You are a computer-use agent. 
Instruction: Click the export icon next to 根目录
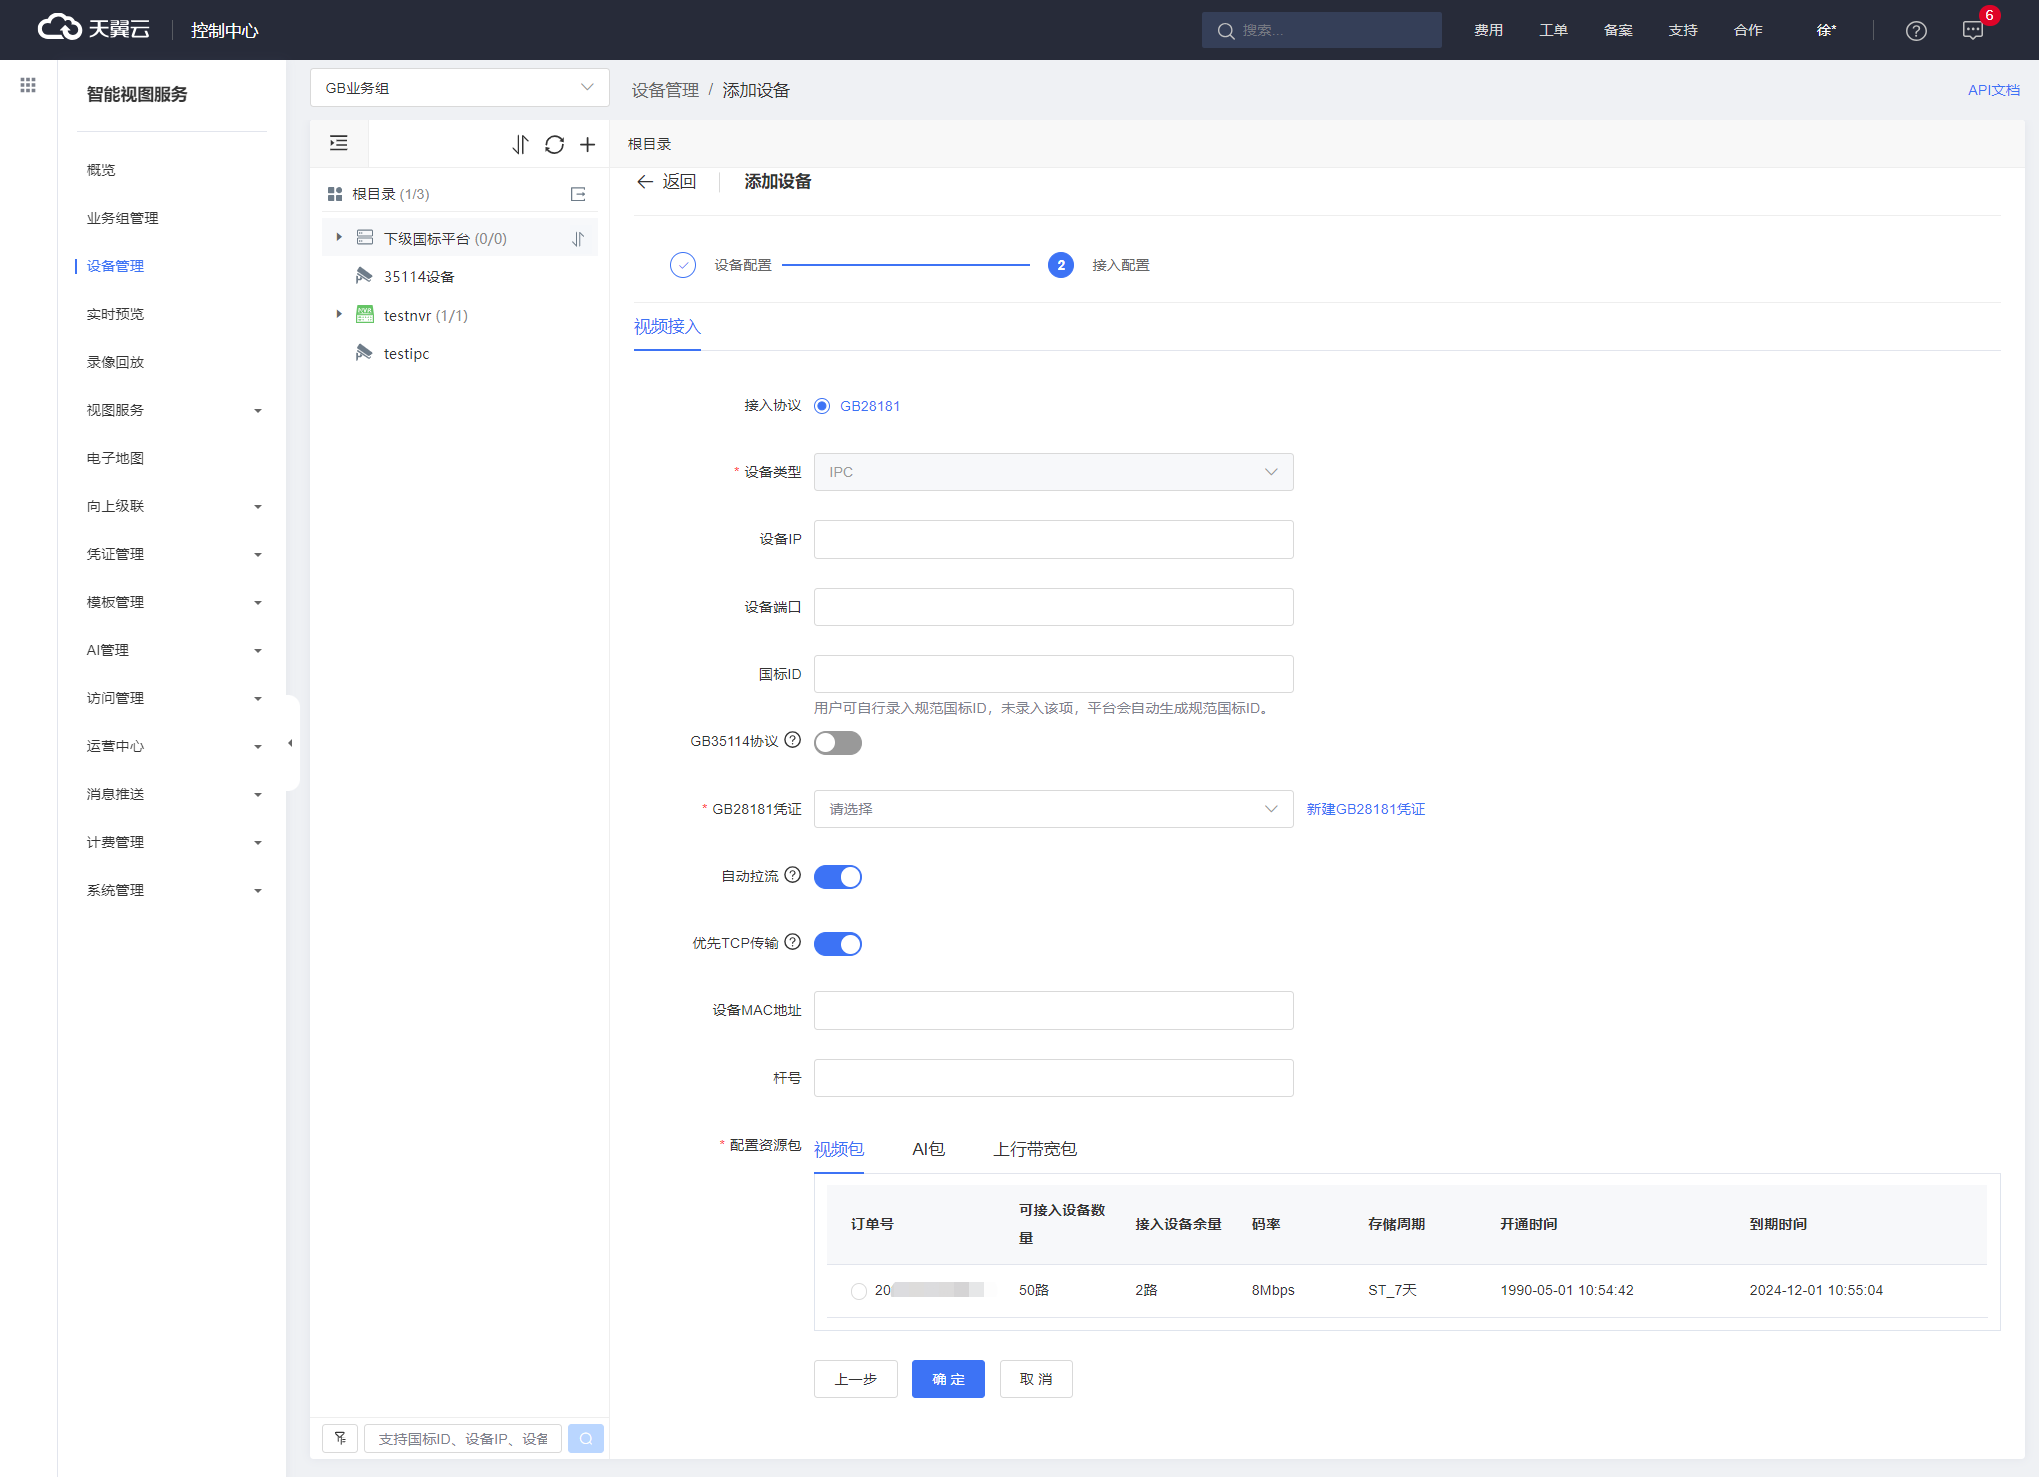pos(578,194)
